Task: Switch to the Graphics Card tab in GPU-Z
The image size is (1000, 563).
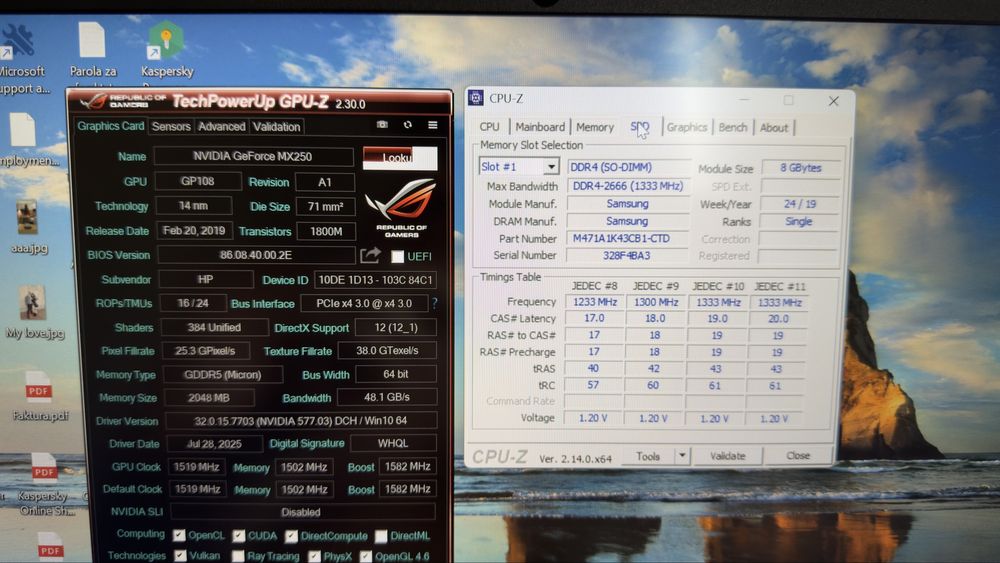Action: (x=110, y=126)
